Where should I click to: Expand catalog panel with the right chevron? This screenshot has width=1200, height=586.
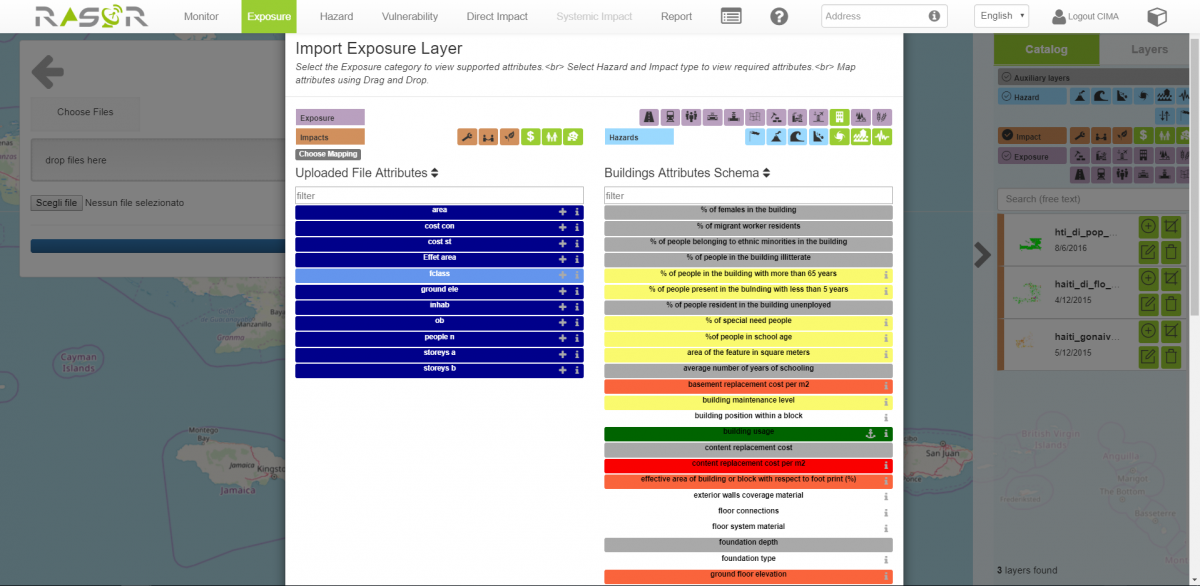click(x=982, y=255)
